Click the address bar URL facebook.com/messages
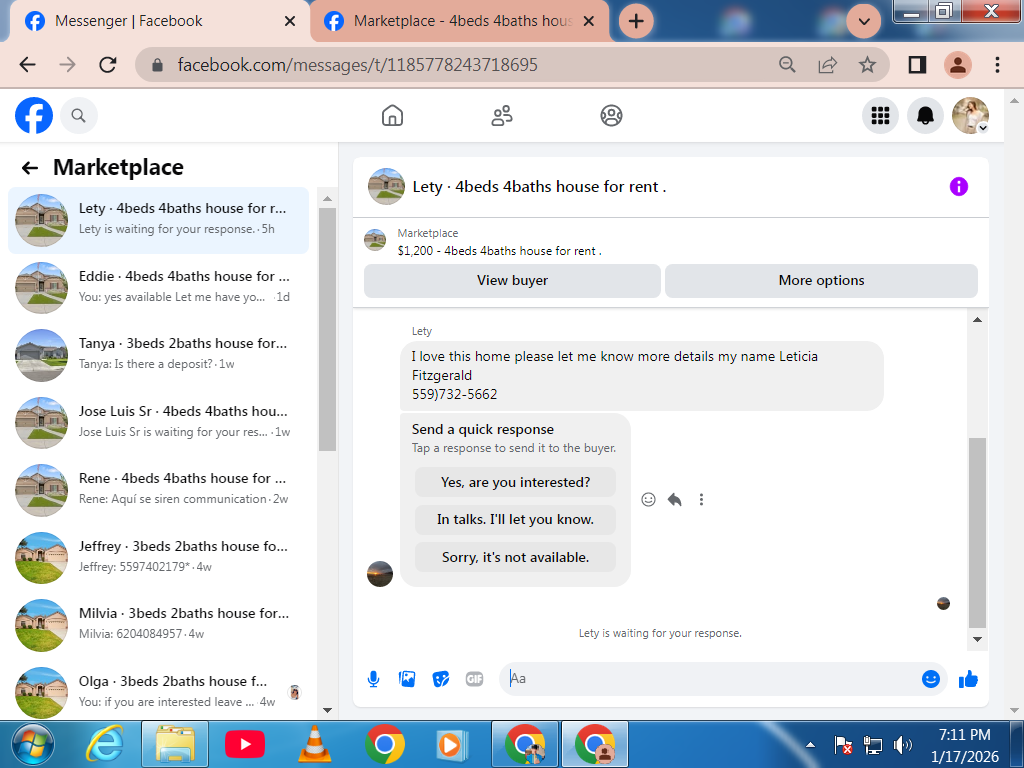Image resolution: width=1024 pixels, height=768 pixels. (357, 65)
